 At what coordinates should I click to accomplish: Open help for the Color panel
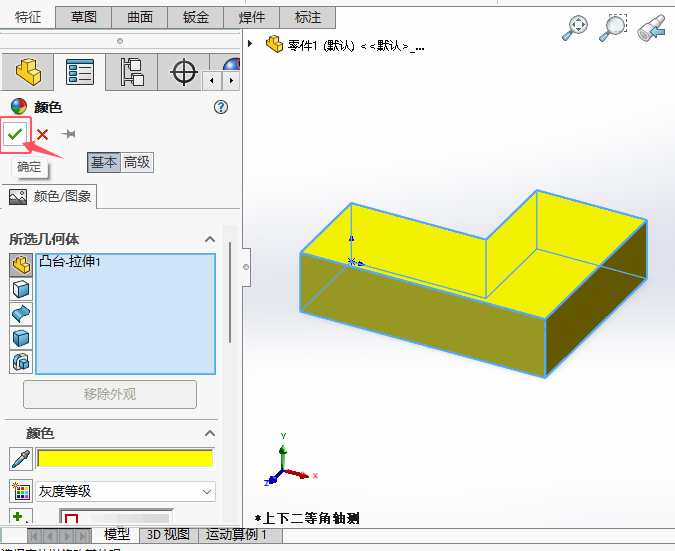point(221,107)
